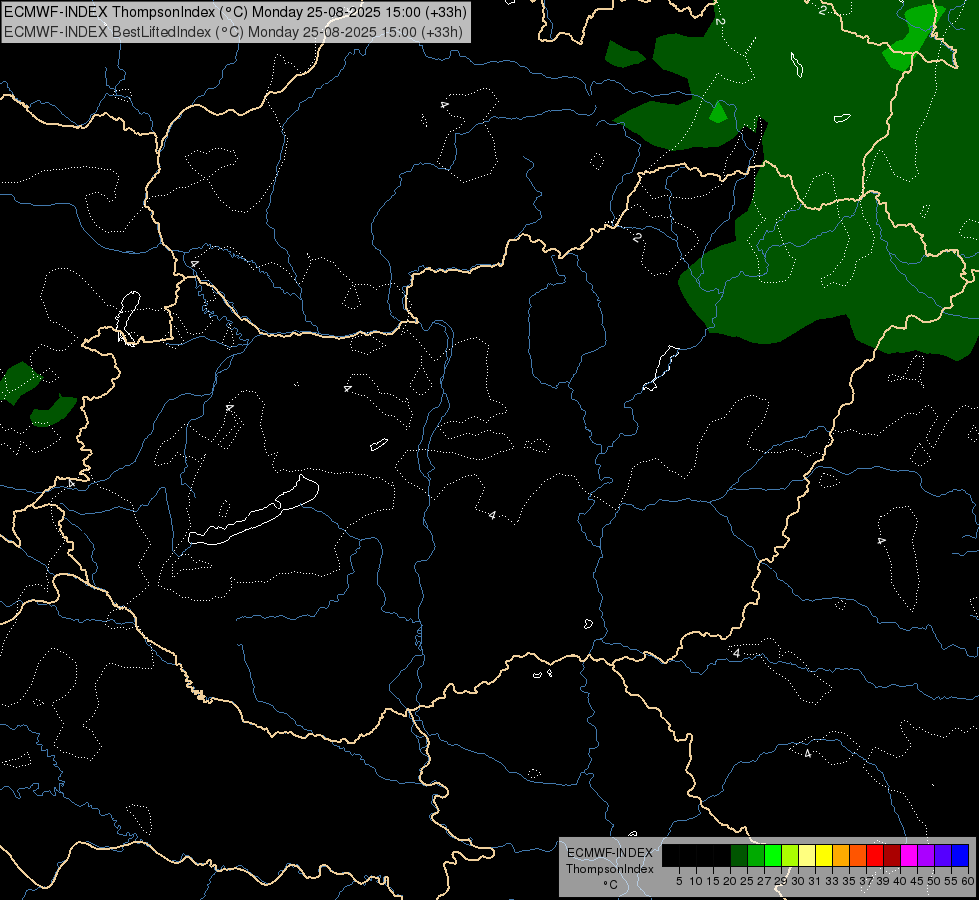Click the legend tick value 30
979x900 pixels.
click(x=798, y=881)
